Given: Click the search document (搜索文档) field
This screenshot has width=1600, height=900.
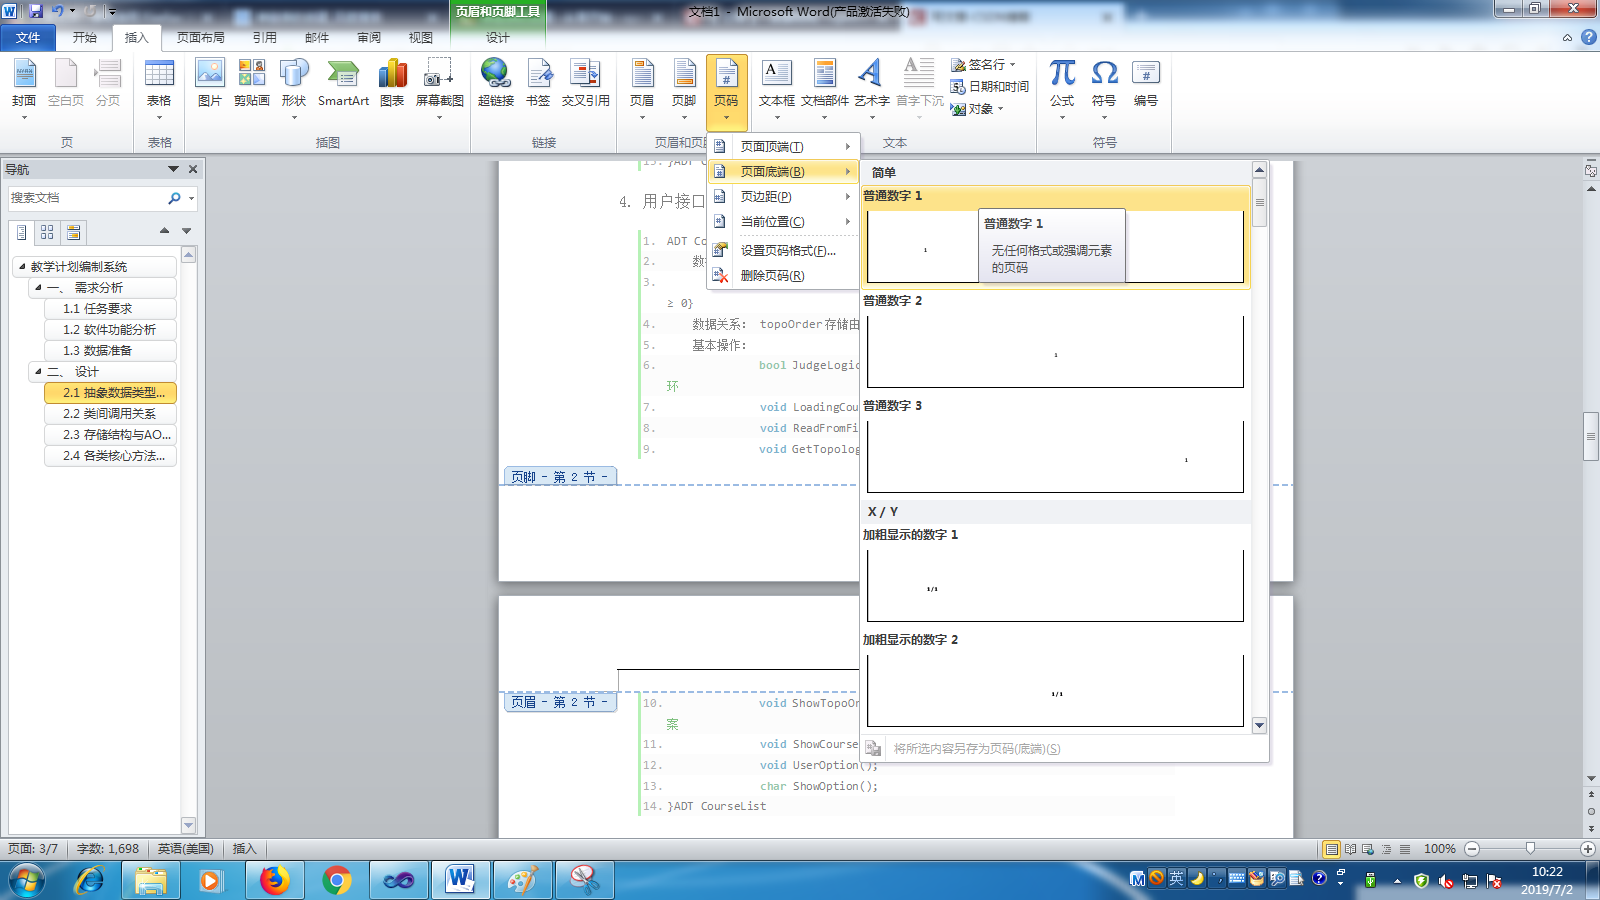Looking at the screenshot, I should click(x=87, y=198).
